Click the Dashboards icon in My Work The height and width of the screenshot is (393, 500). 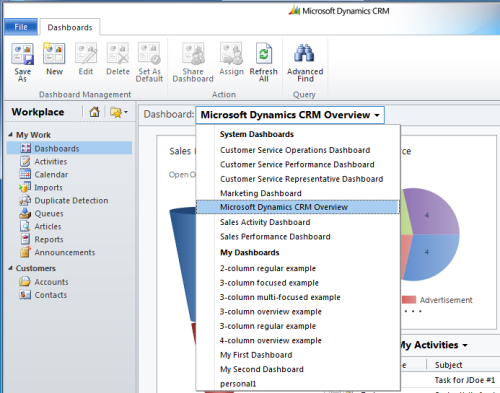[x=25, y=148]
